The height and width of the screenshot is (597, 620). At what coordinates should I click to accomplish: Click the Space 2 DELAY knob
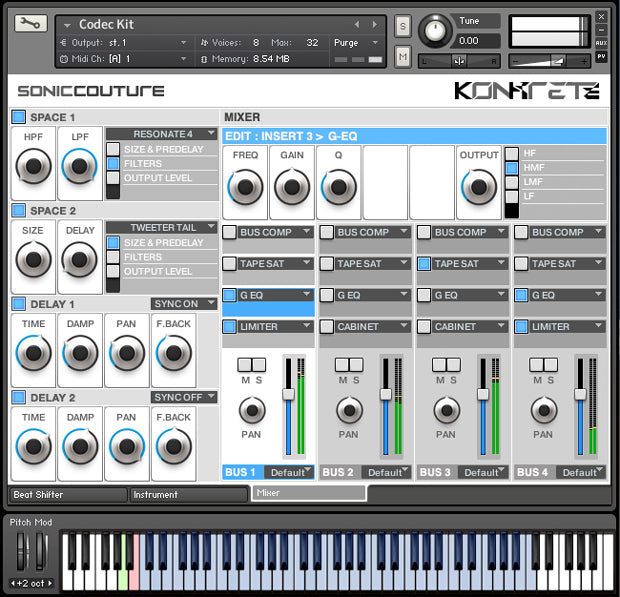(79, 260)
